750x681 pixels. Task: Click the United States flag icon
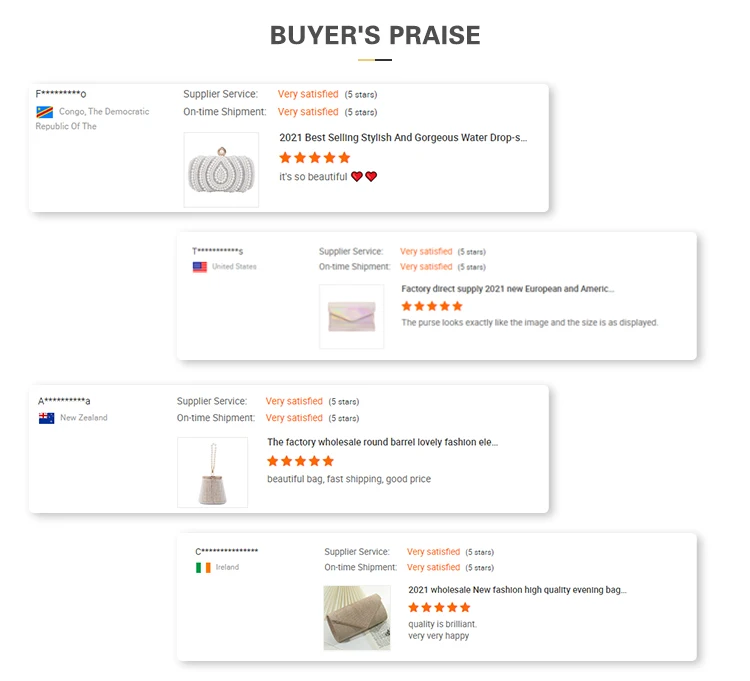tap(200, 267)
